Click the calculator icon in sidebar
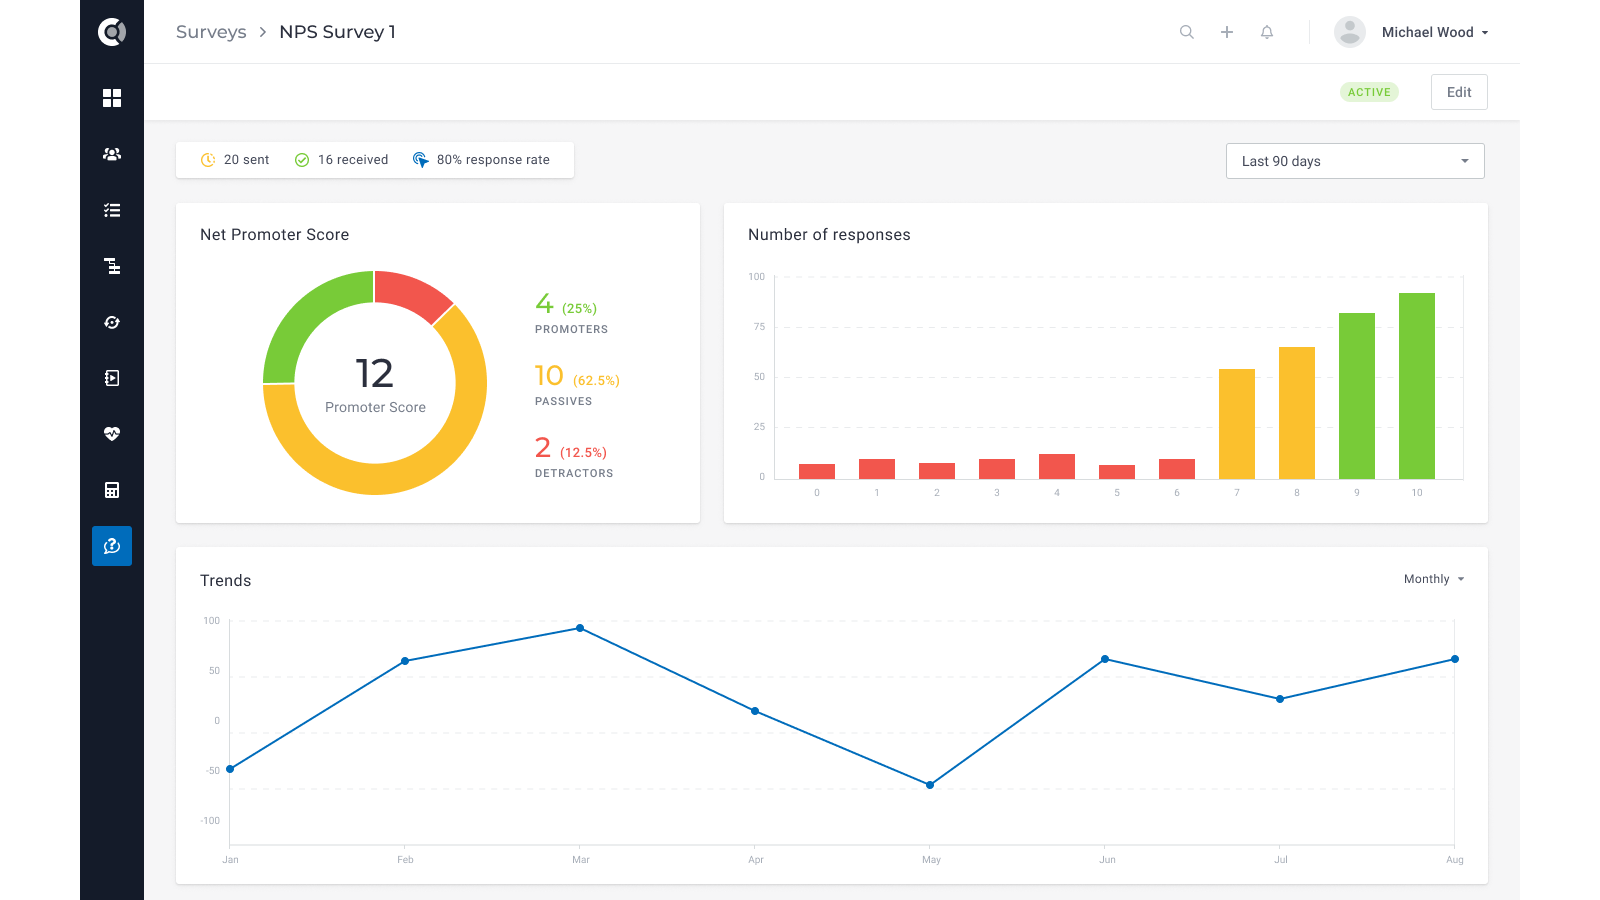This screenshot has height=900, width=1600. pos(112,490)
